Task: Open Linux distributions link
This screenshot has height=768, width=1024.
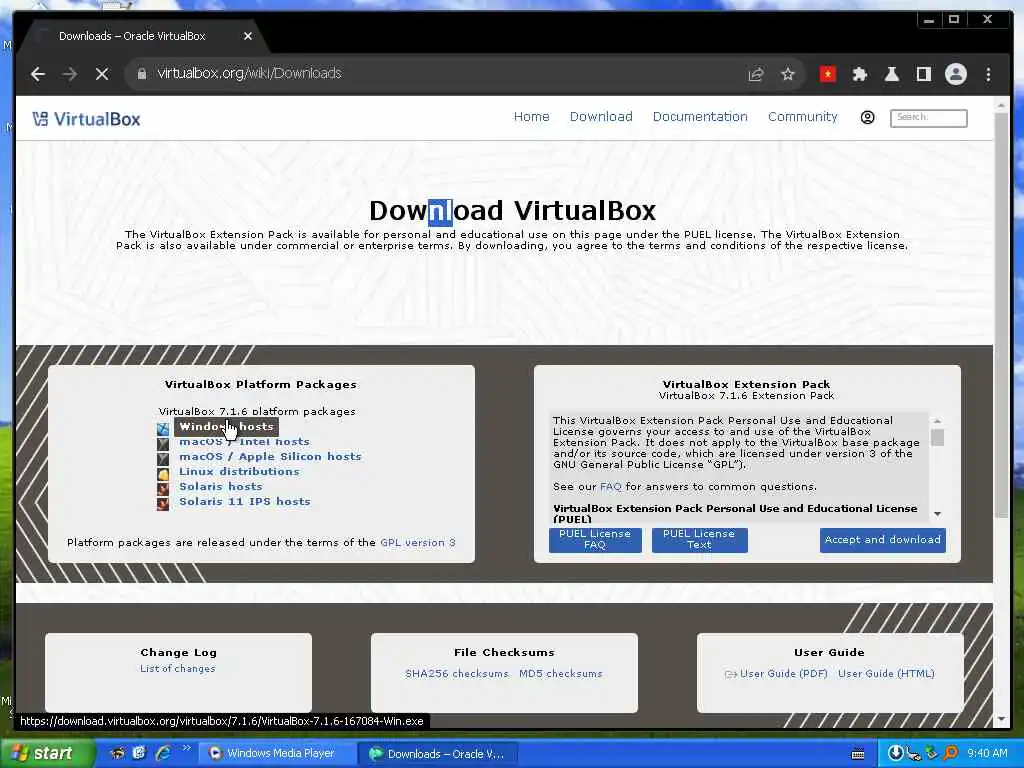Action: click(x=239, y=472)
